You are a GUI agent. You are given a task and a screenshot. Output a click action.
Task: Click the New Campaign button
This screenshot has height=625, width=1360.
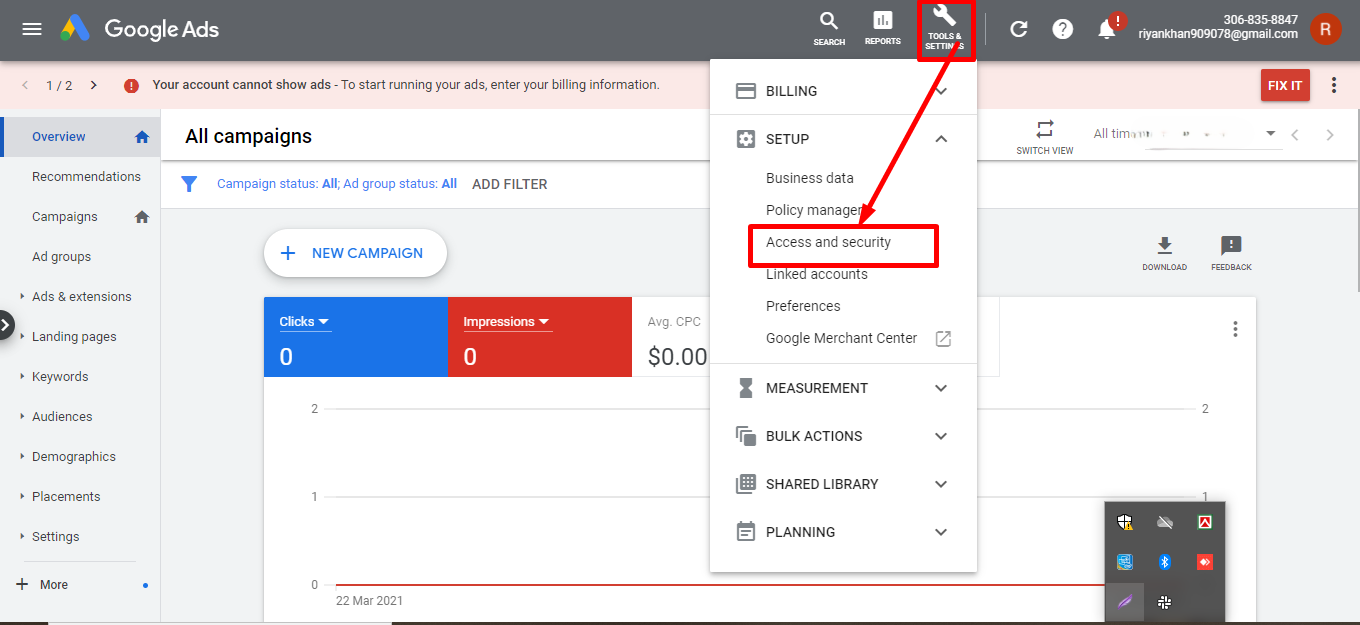355,253
